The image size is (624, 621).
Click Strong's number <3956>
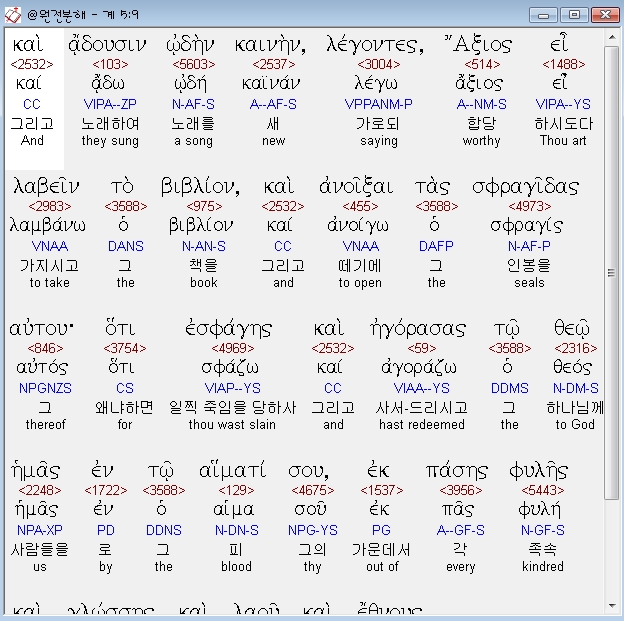click(460, 490)
